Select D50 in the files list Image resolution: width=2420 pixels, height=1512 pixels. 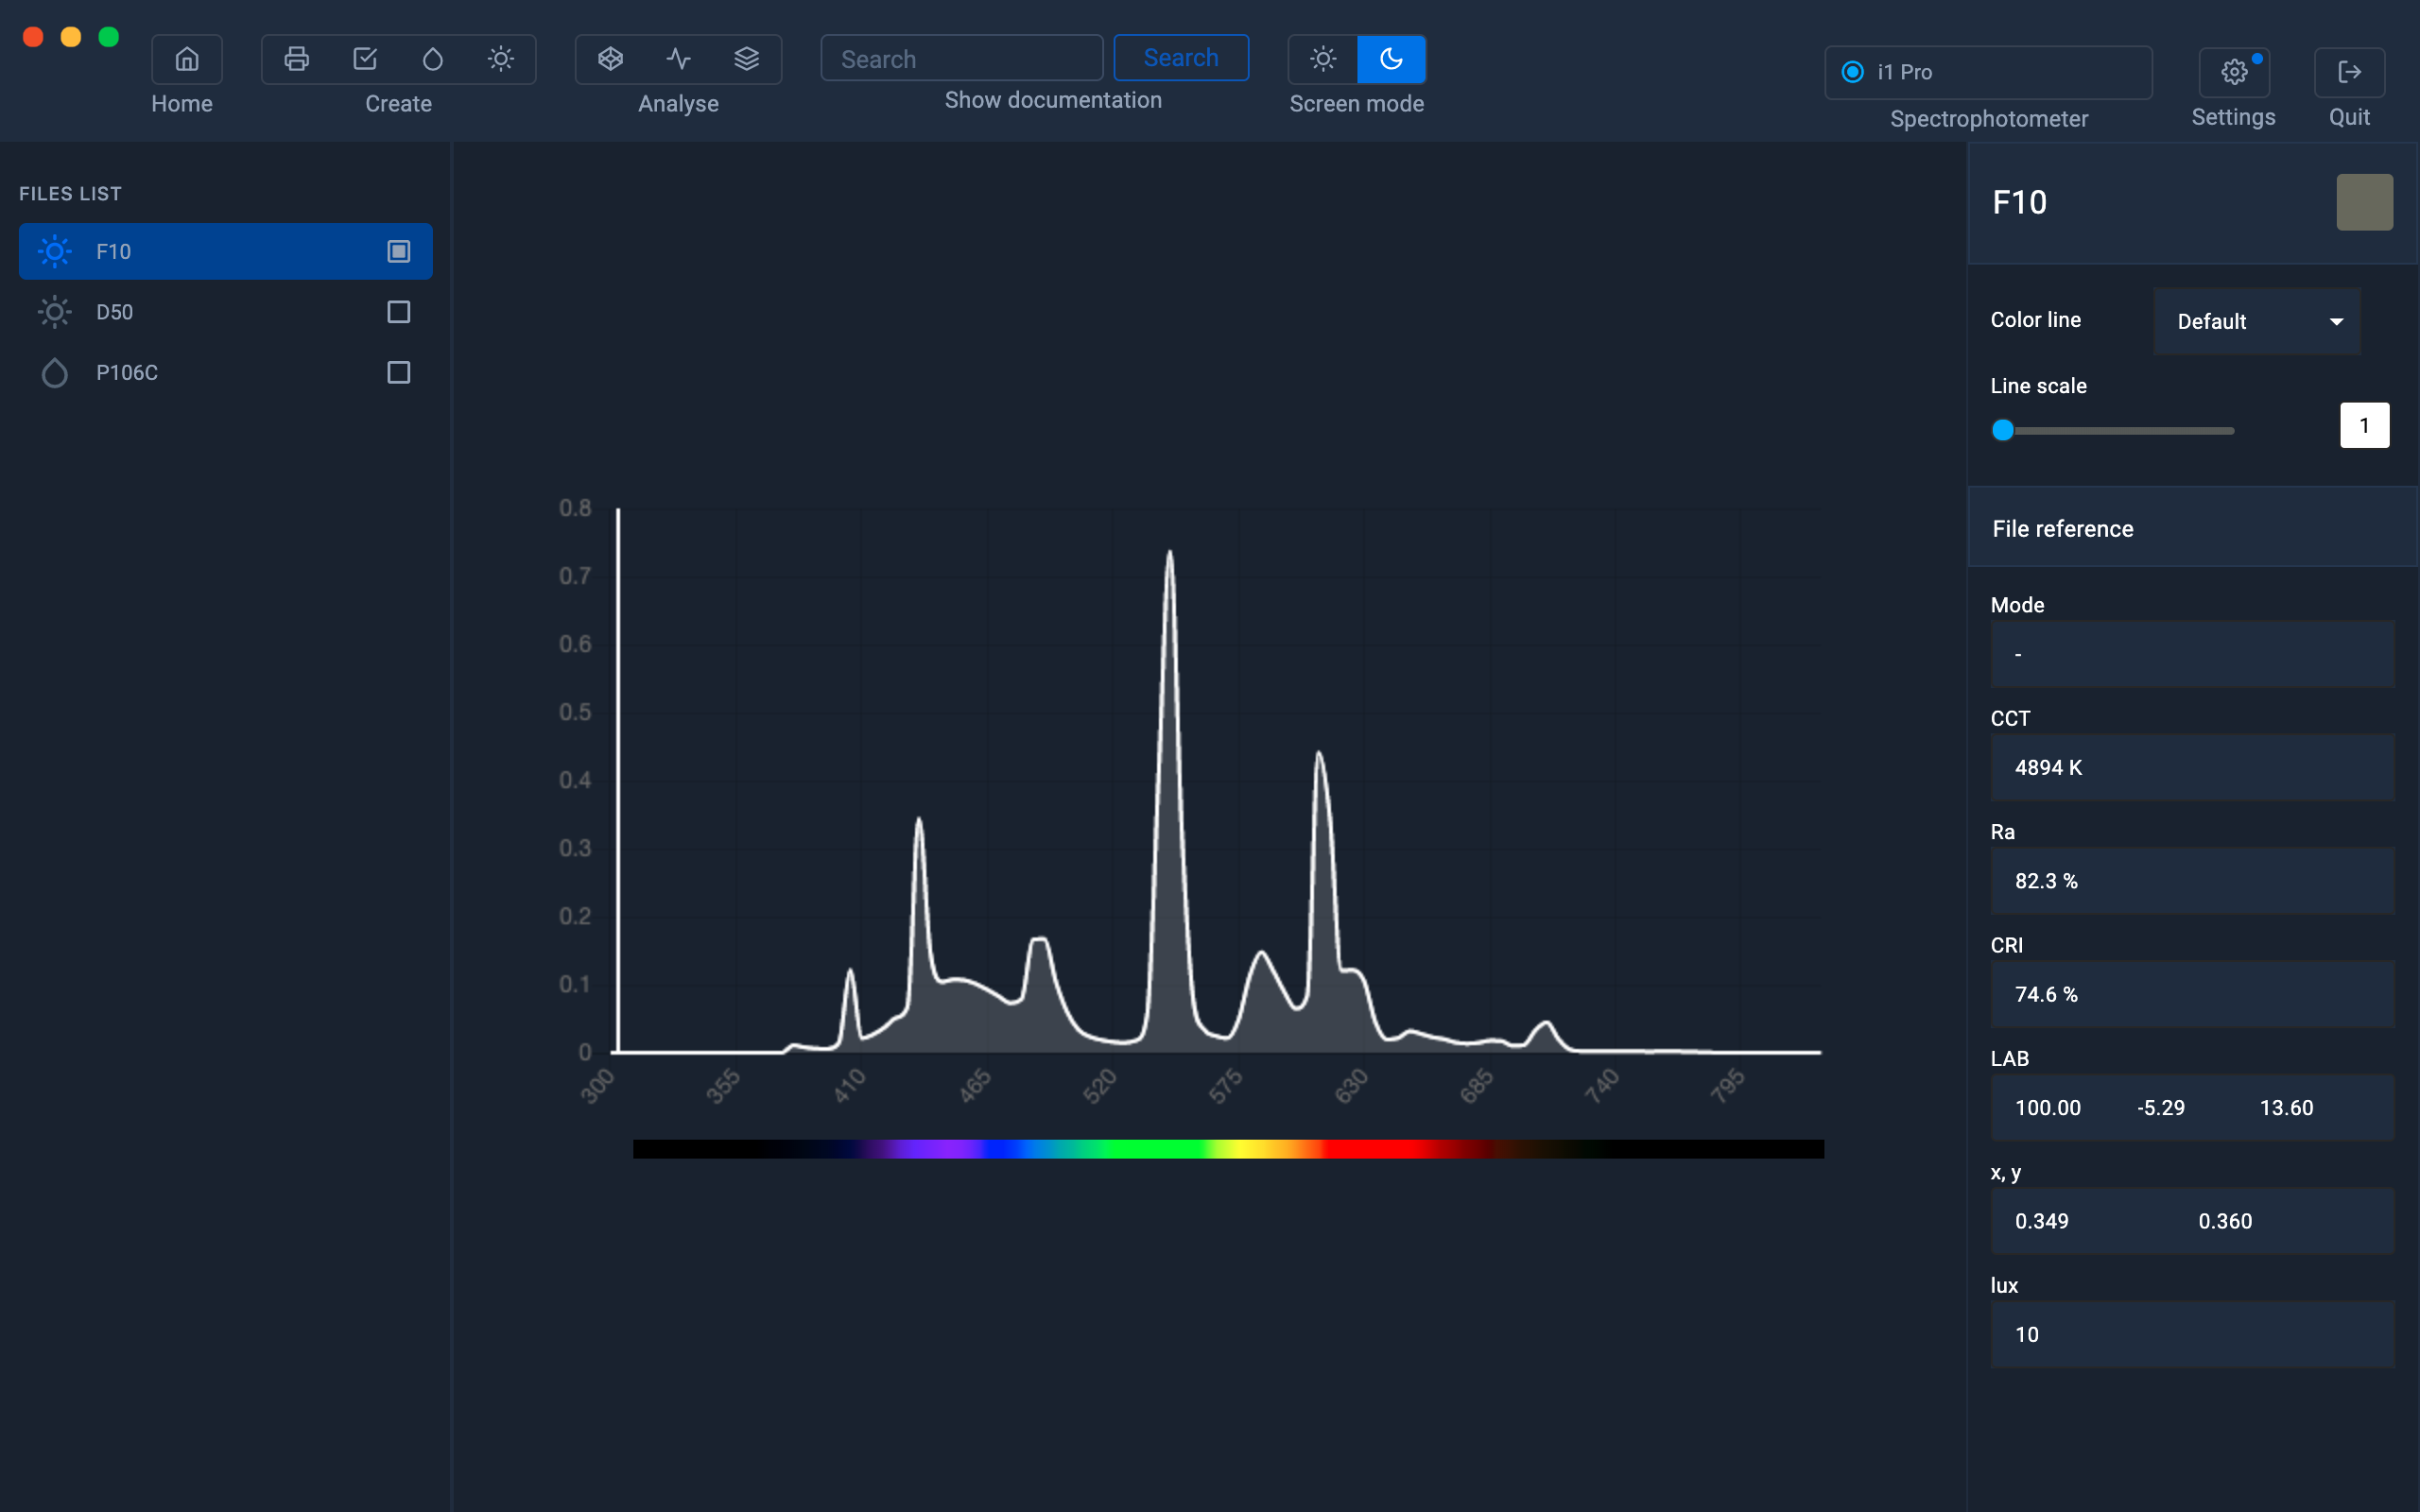tap(225, 312)
